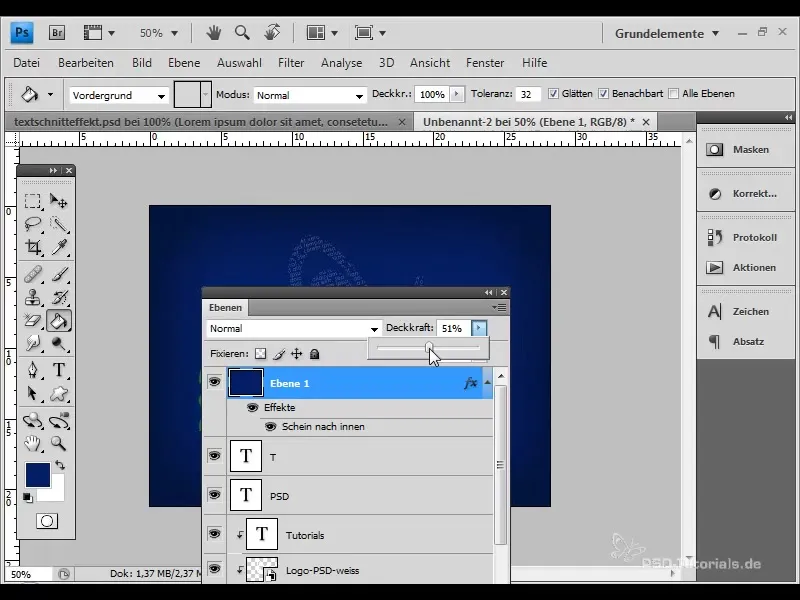
Task: Open the Aktionen panel
Action: pos(743,267)
